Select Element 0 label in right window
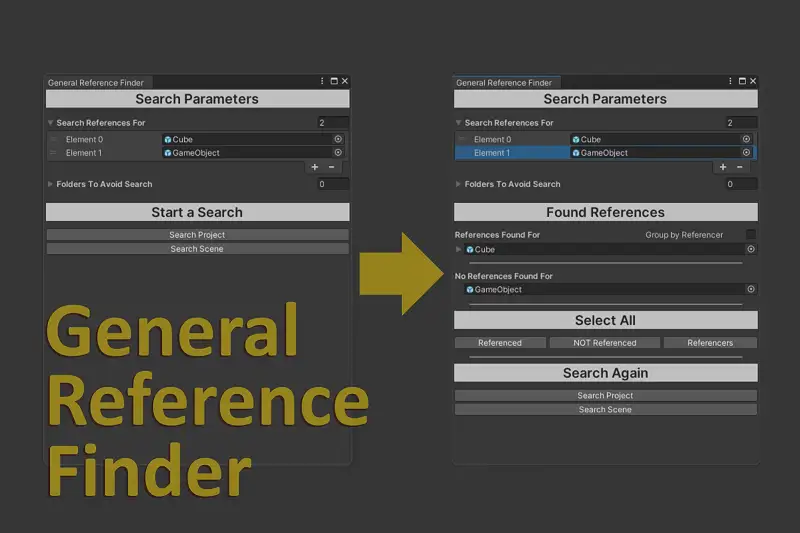This screenshot has height=533, width=800. [492, 139]
